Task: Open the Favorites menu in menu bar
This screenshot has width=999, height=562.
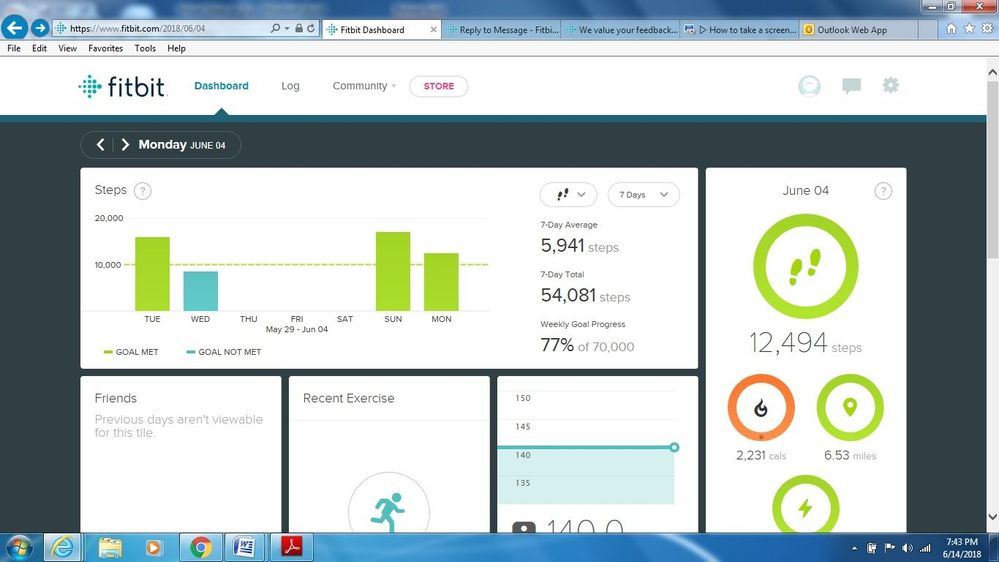Action: coord(105,48)
